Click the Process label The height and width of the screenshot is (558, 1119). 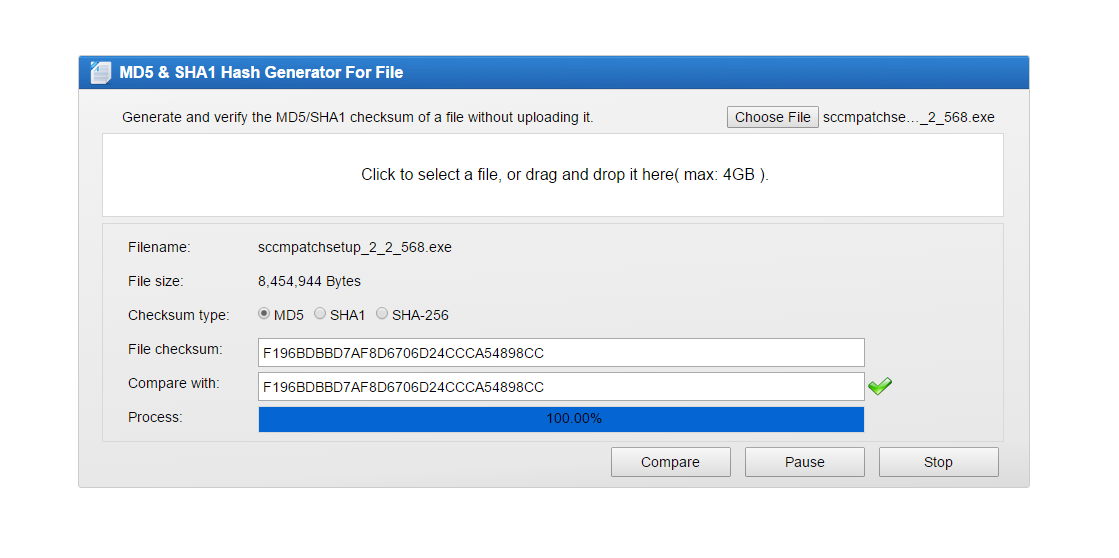click(155, 417)
